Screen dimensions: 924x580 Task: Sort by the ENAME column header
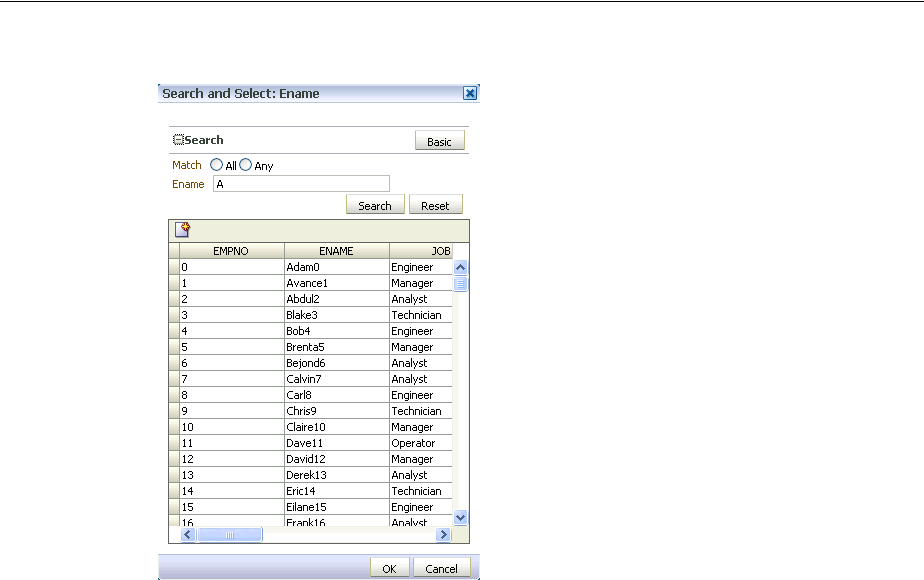[x=336, y=251]
